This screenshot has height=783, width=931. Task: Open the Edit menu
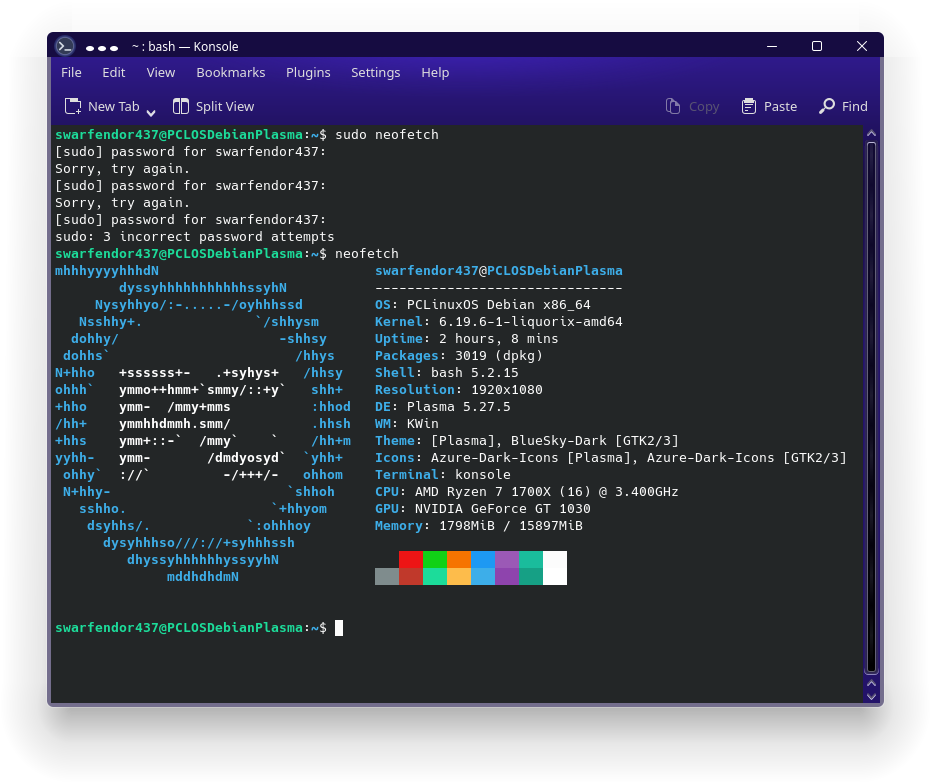coord(113,72)
